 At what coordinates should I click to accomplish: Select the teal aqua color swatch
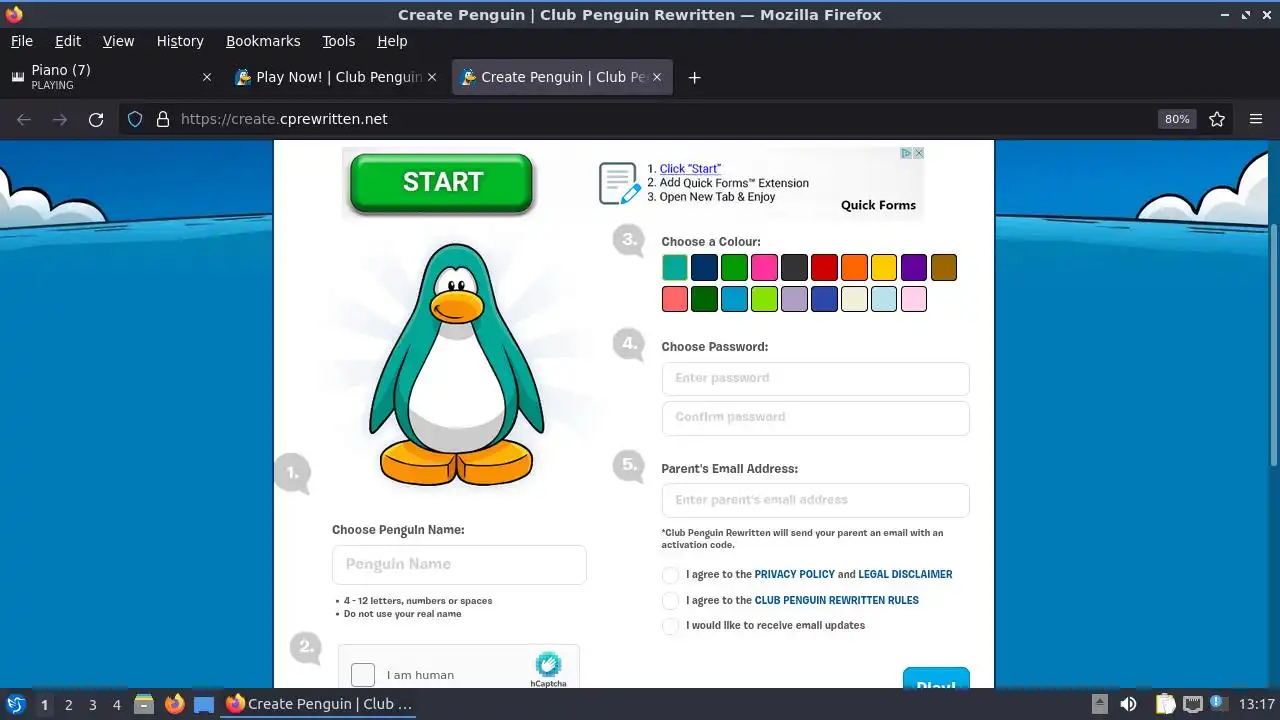[675, 268]
